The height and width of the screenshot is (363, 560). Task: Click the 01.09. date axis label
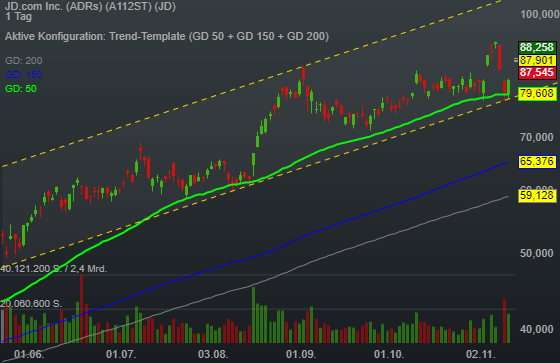(x=301, y=354)
